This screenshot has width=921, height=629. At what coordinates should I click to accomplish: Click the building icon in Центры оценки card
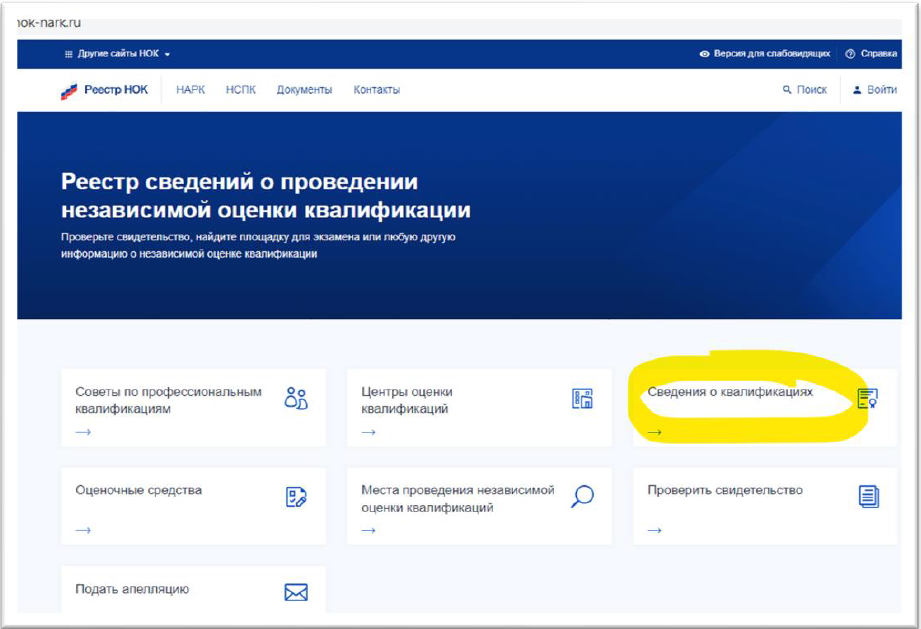pos(582,398)
